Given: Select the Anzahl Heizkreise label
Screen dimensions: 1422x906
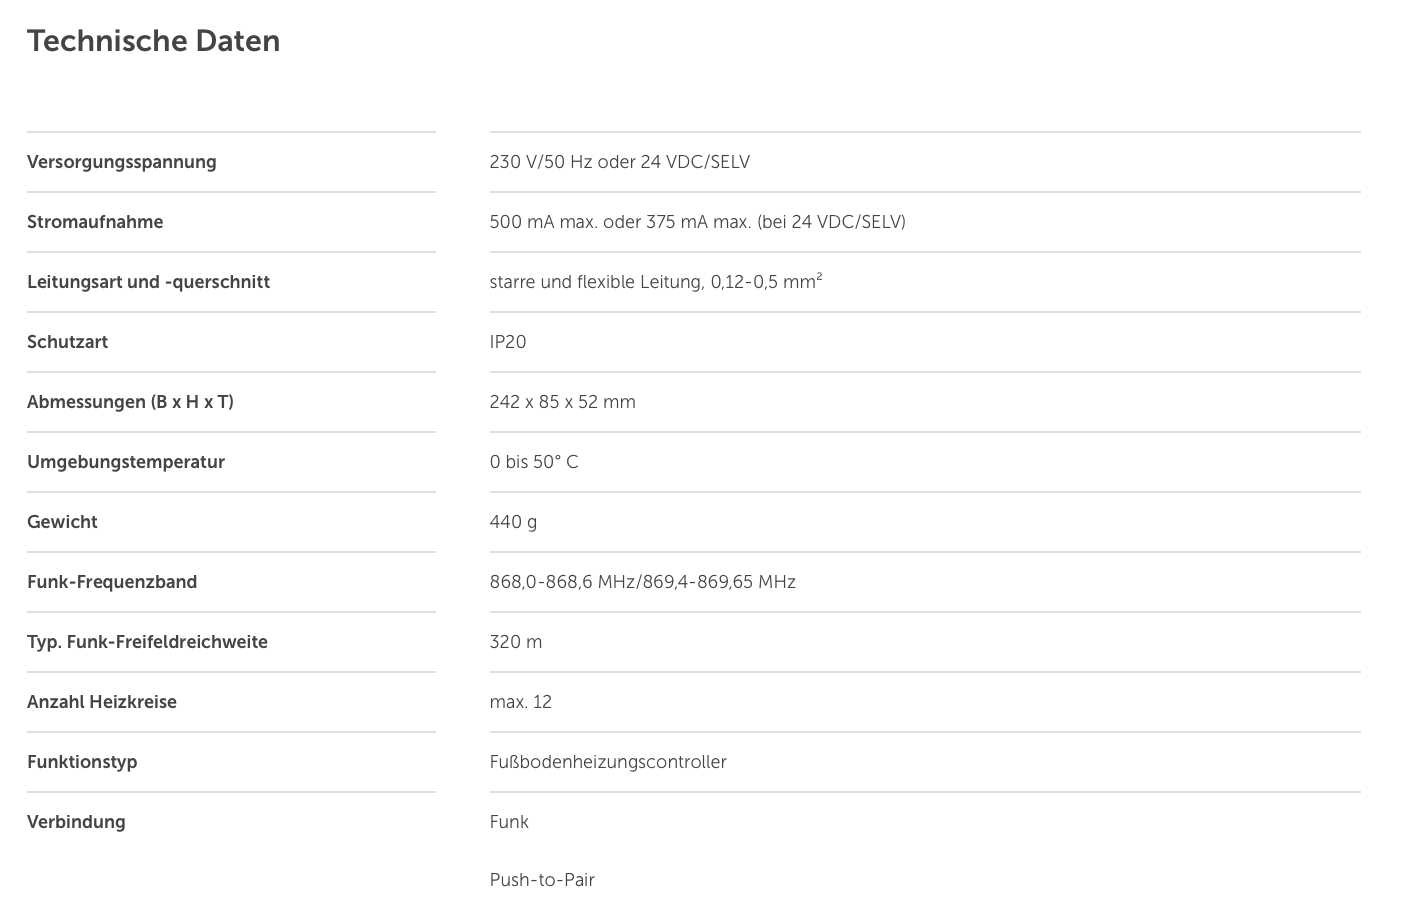Looking at the screenshot, I should pos(102,702).
